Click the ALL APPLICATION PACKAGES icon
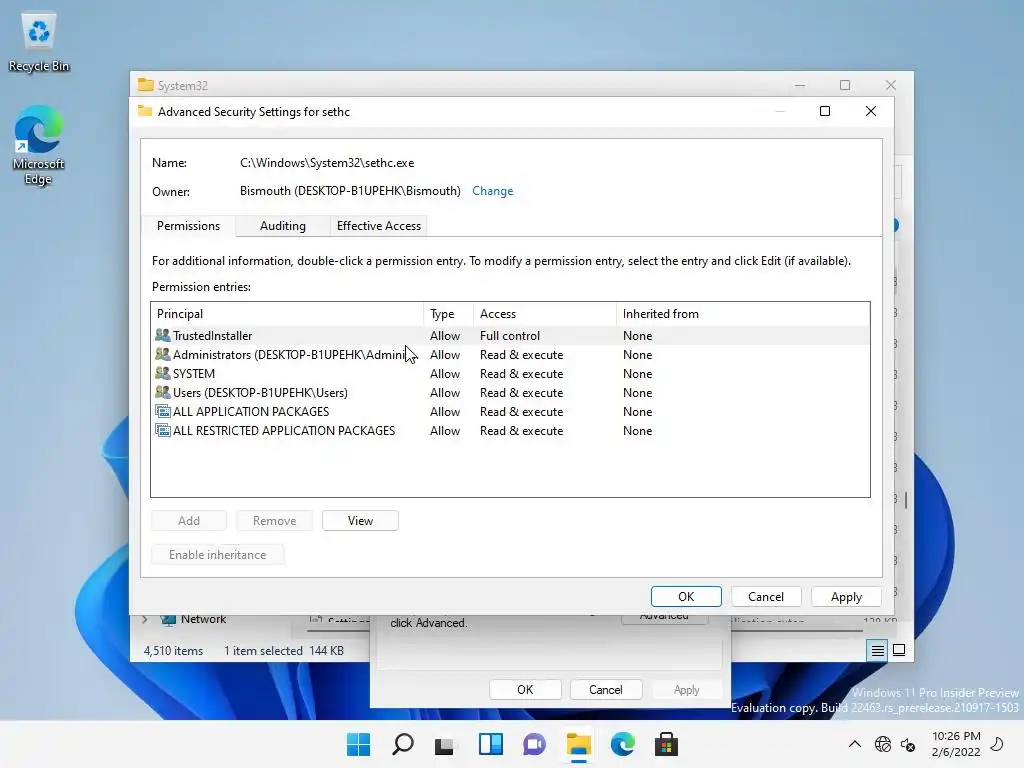 pyautogui.click(x=163, y=411)
